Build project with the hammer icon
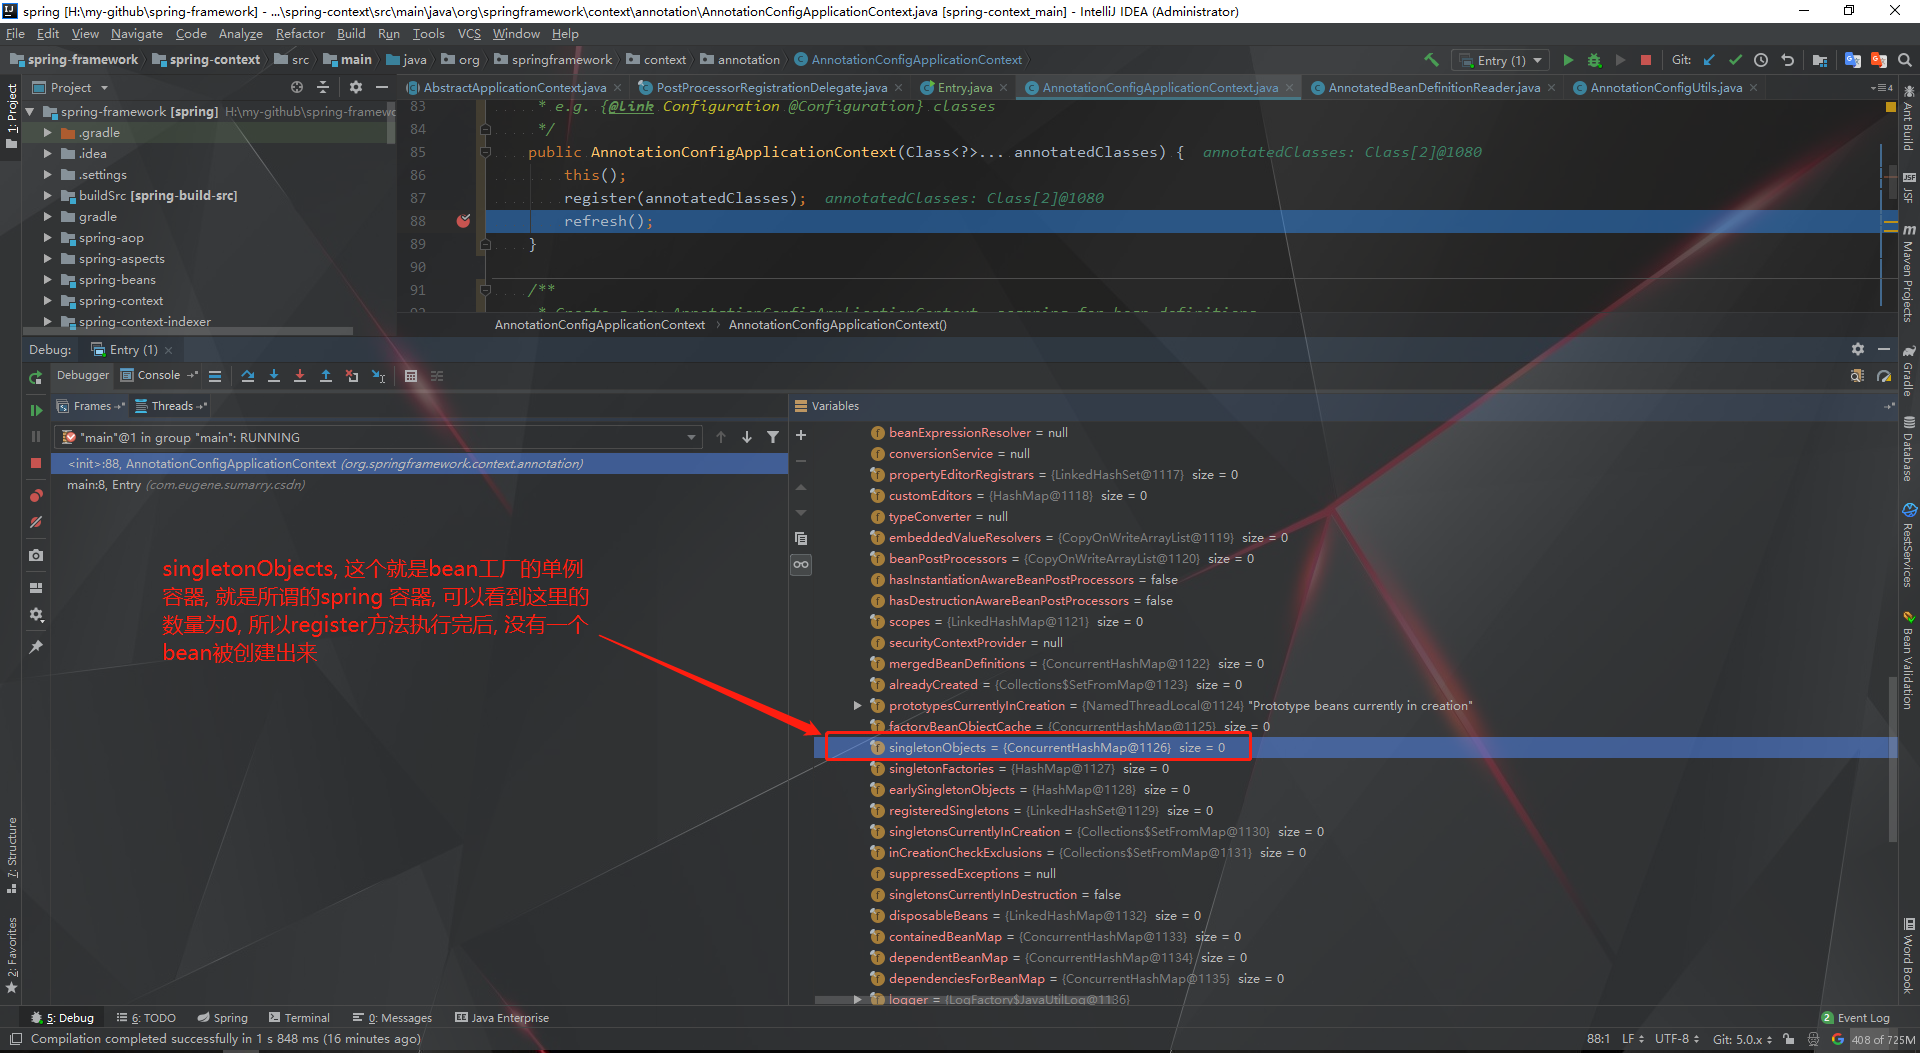Viewport: 1920px width, 1053px height. click(x=1431, y=60)
